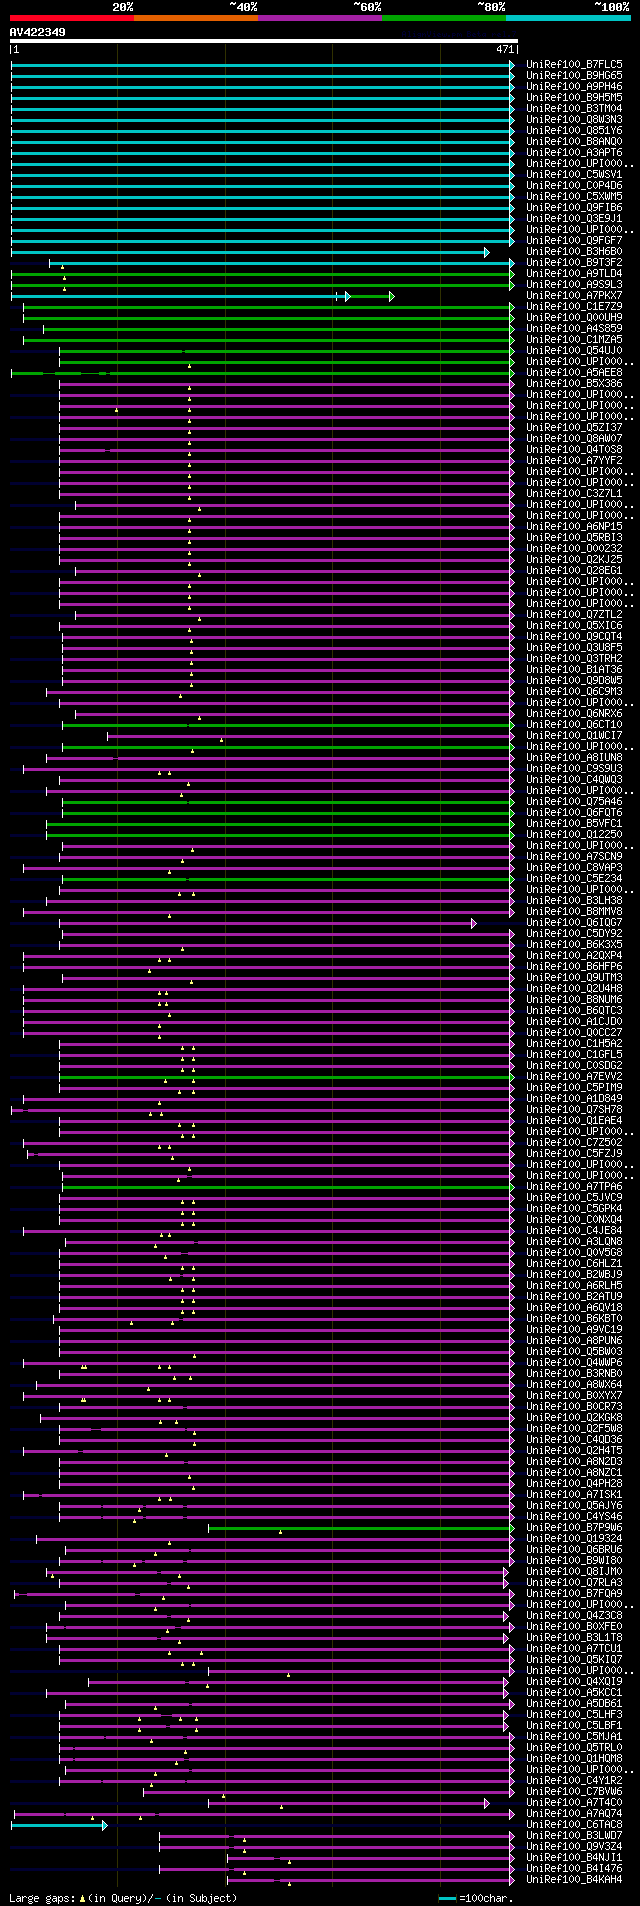Click the white query sequence ruler bar
The image size is (640, 1906).
pos(263,41)
